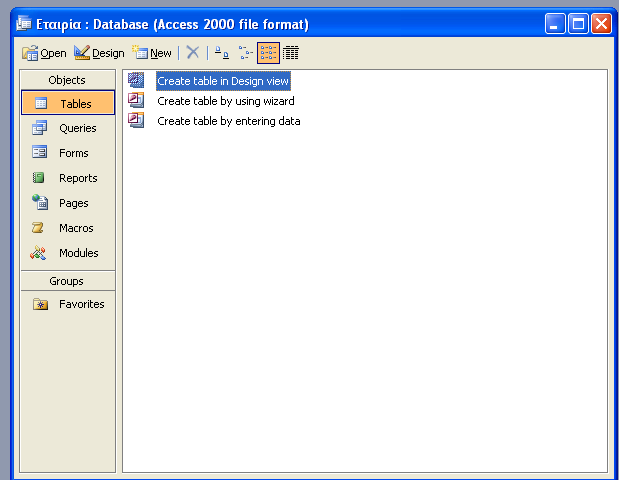Viewport: 619px width, 480px height.
Task: Click the Design view shortcut icon
Action: pyautogui.click(x=136, y=80)
